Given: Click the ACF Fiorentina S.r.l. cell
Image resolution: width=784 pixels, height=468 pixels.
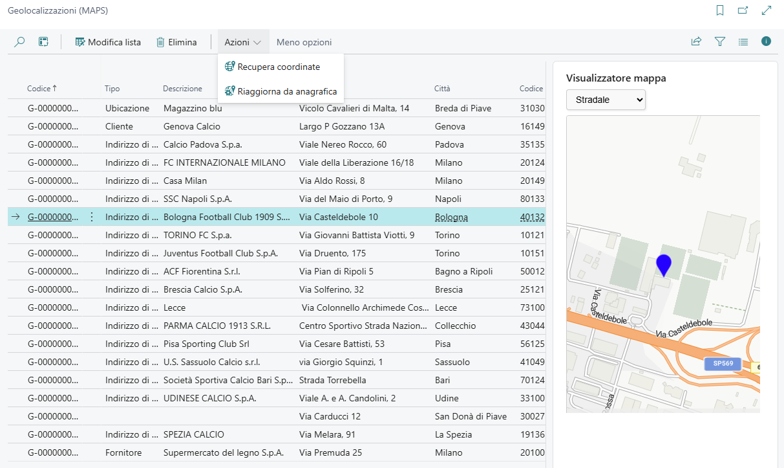Looking at the screenshot, I should pos(202,272).
